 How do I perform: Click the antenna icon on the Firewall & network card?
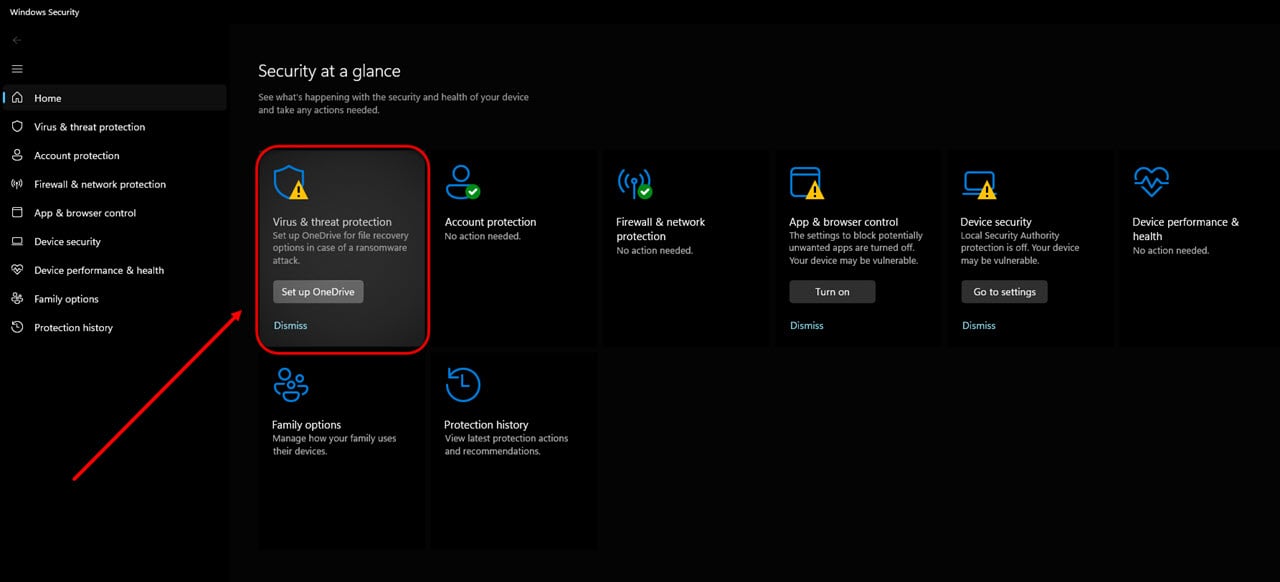point(634,182)
